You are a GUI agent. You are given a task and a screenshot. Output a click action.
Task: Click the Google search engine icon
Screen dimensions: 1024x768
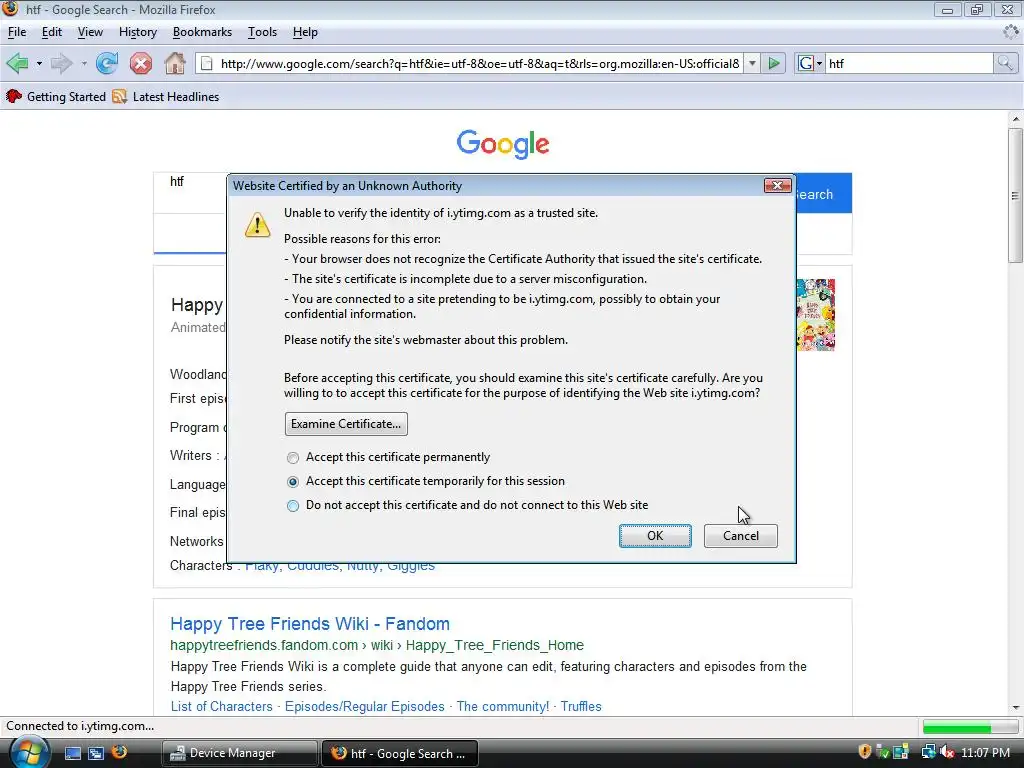coord(806,63)
